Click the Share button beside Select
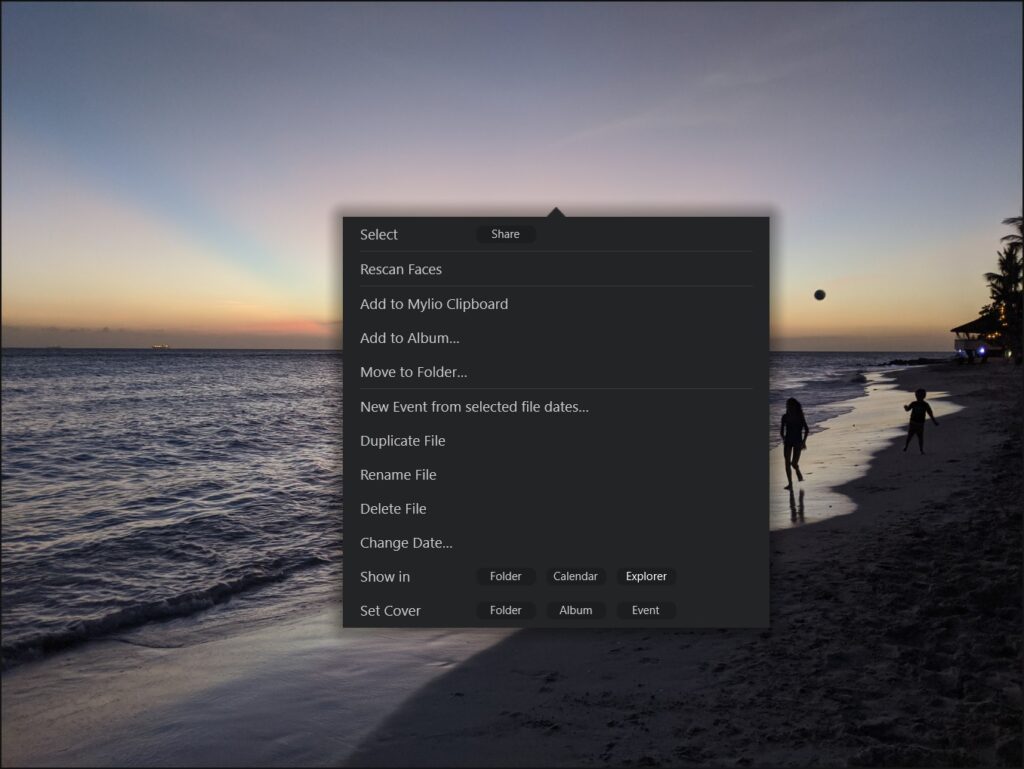 (x=505, y=234)
